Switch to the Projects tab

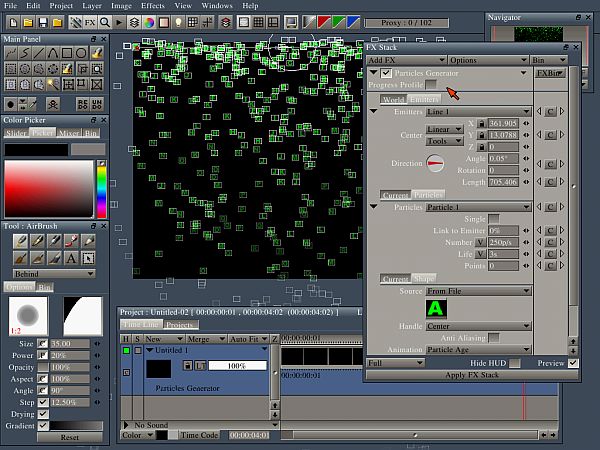(x=179, y=324)
